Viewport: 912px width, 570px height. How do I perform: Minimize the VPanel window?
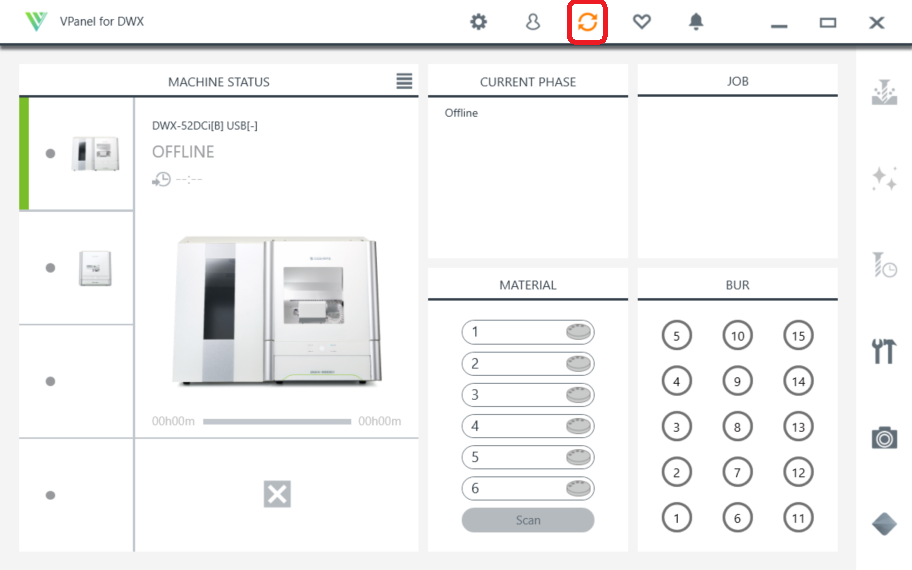click(779, 25)
